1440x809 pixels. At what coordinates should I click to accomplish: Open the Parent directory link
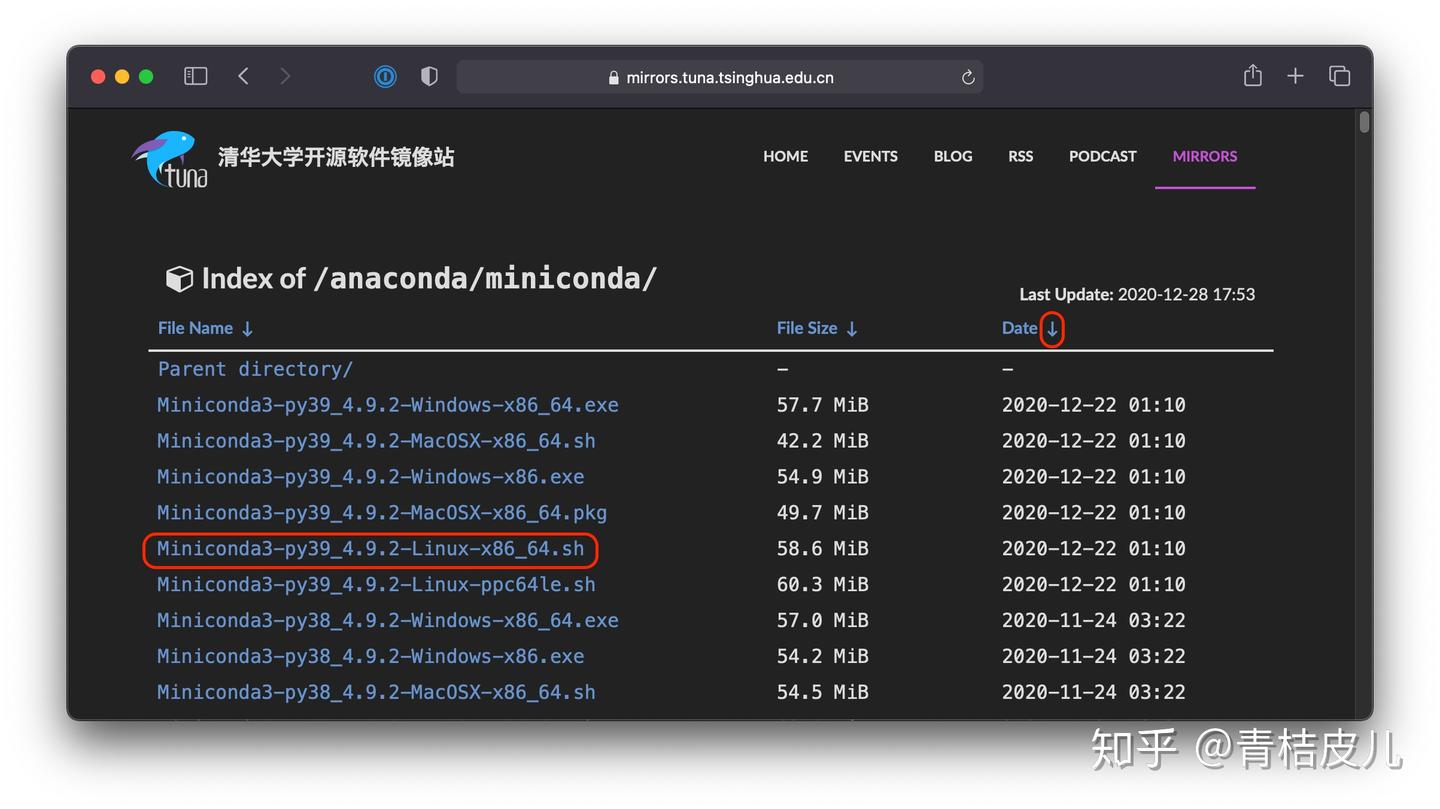[x=254, y=369]
